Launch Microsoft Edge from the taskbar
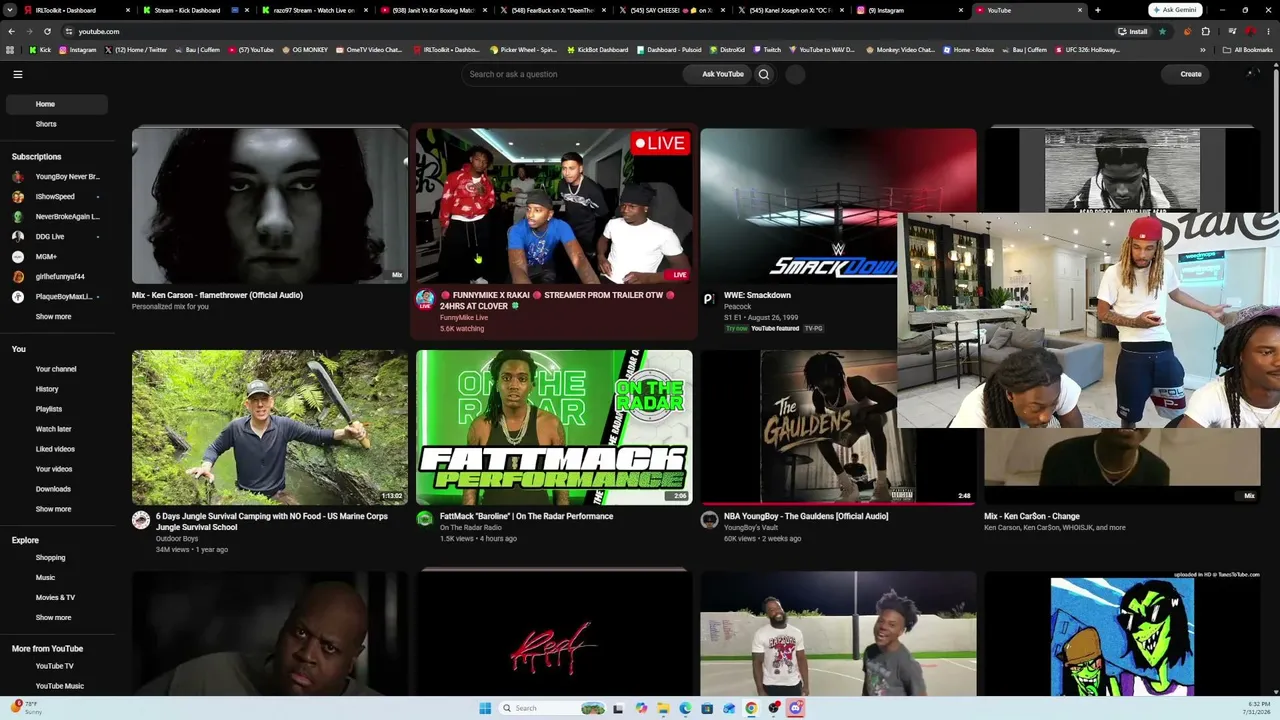Screen dimensions: 1280x720 click(685, 708)
